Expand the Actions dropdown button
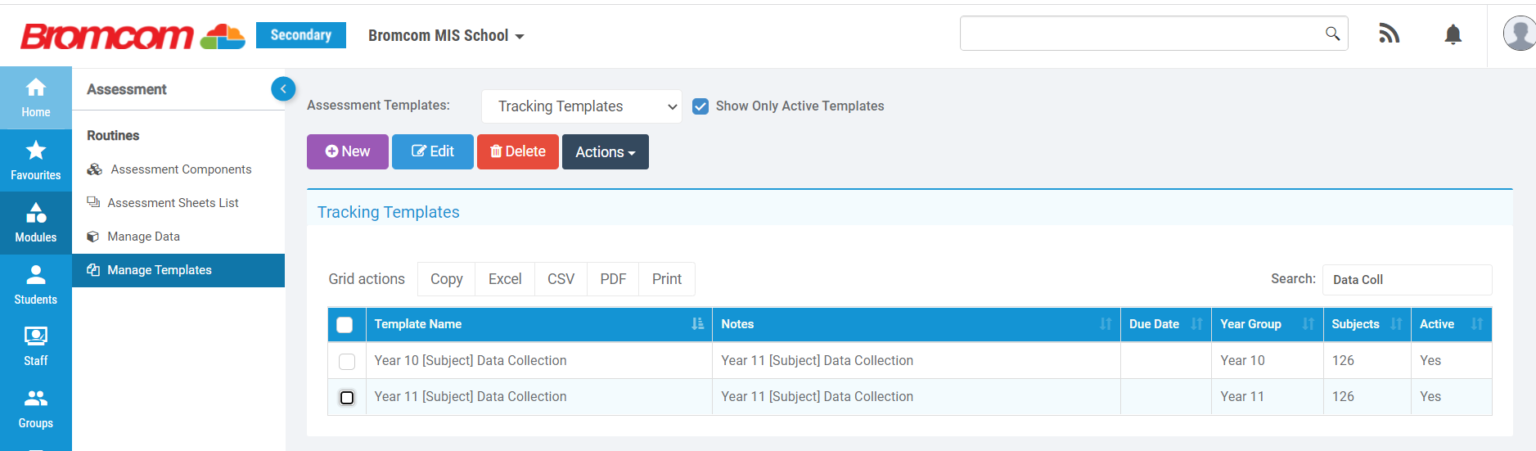Viewport: 1536px width, 451px height. point(605,152)
